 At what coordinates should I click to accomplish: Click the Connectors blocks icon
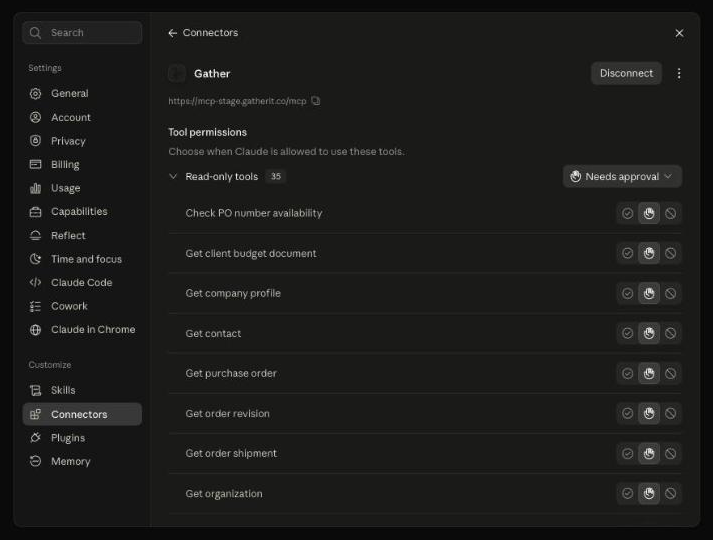(35, 414)
